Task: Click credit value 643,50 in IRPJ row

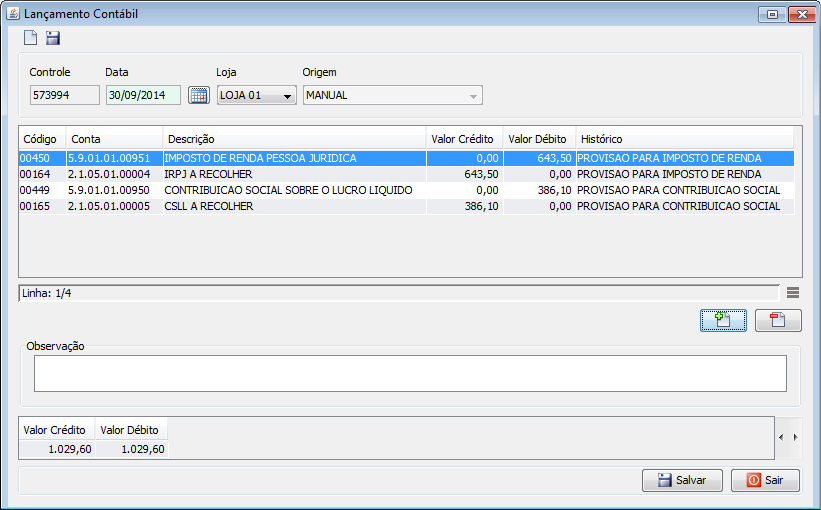Action: point(464,174)
